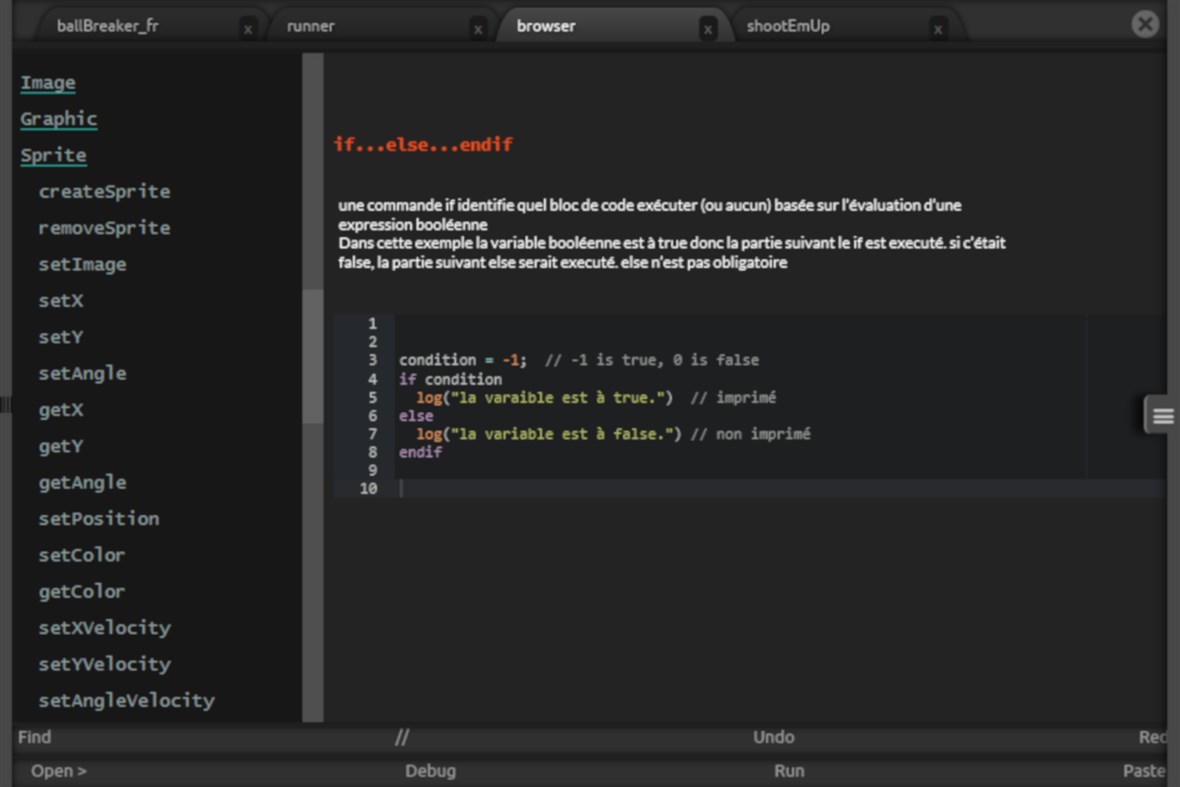The image size is (1180, 787).
Task: View the getAngle entry
Action: (x=83, y=482)
